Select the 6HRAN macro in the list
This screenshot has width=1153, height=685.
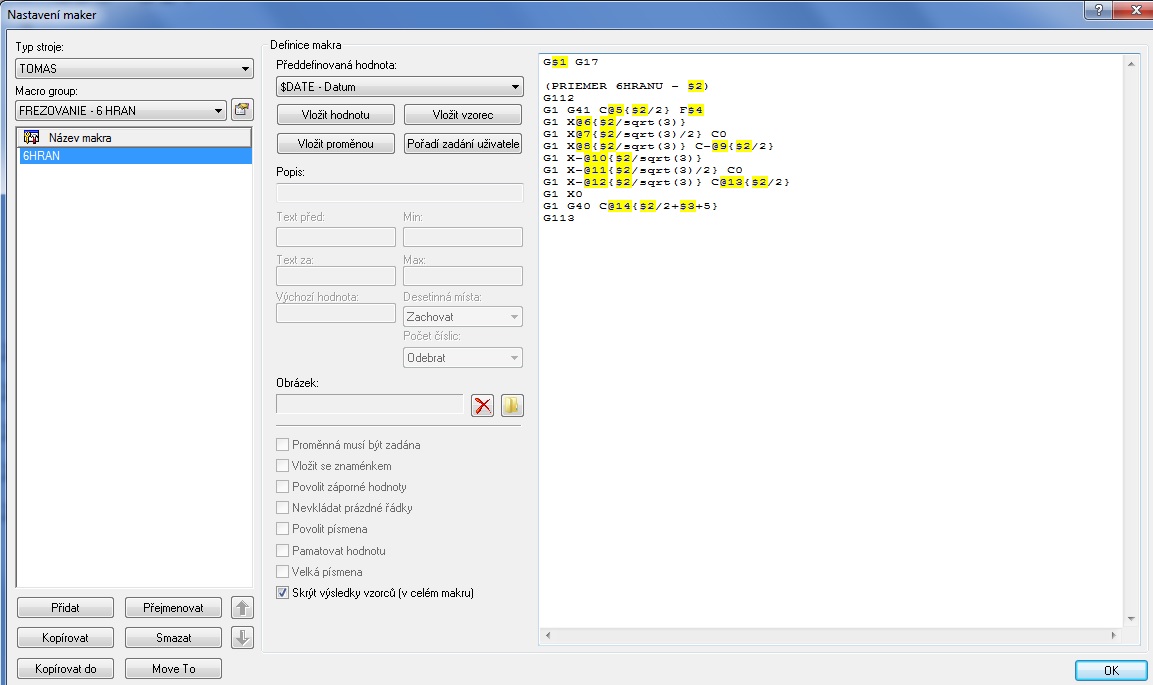[x=134, y=157]
